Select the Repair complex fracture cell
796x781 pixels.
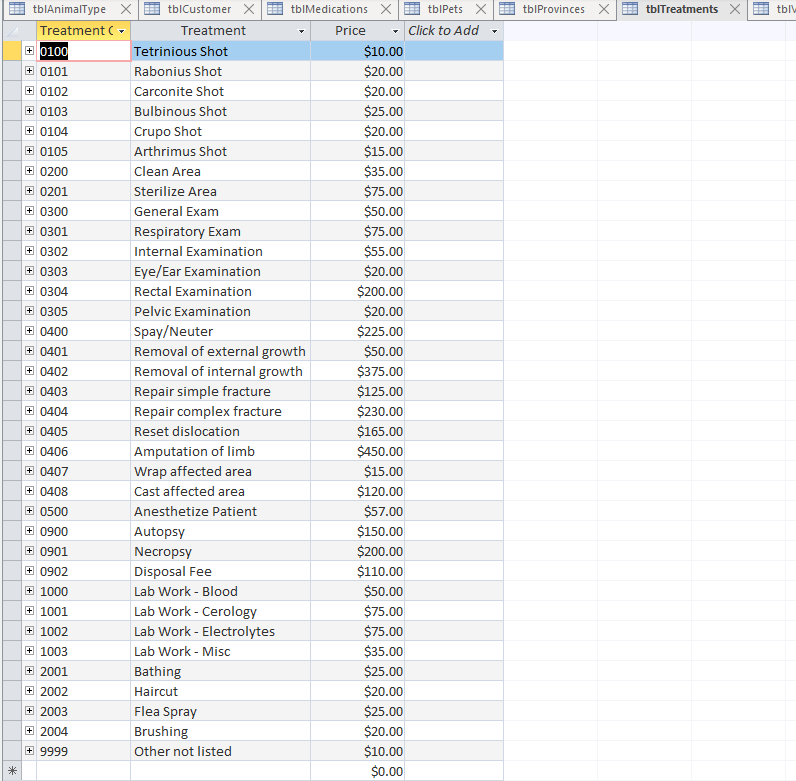220,411
